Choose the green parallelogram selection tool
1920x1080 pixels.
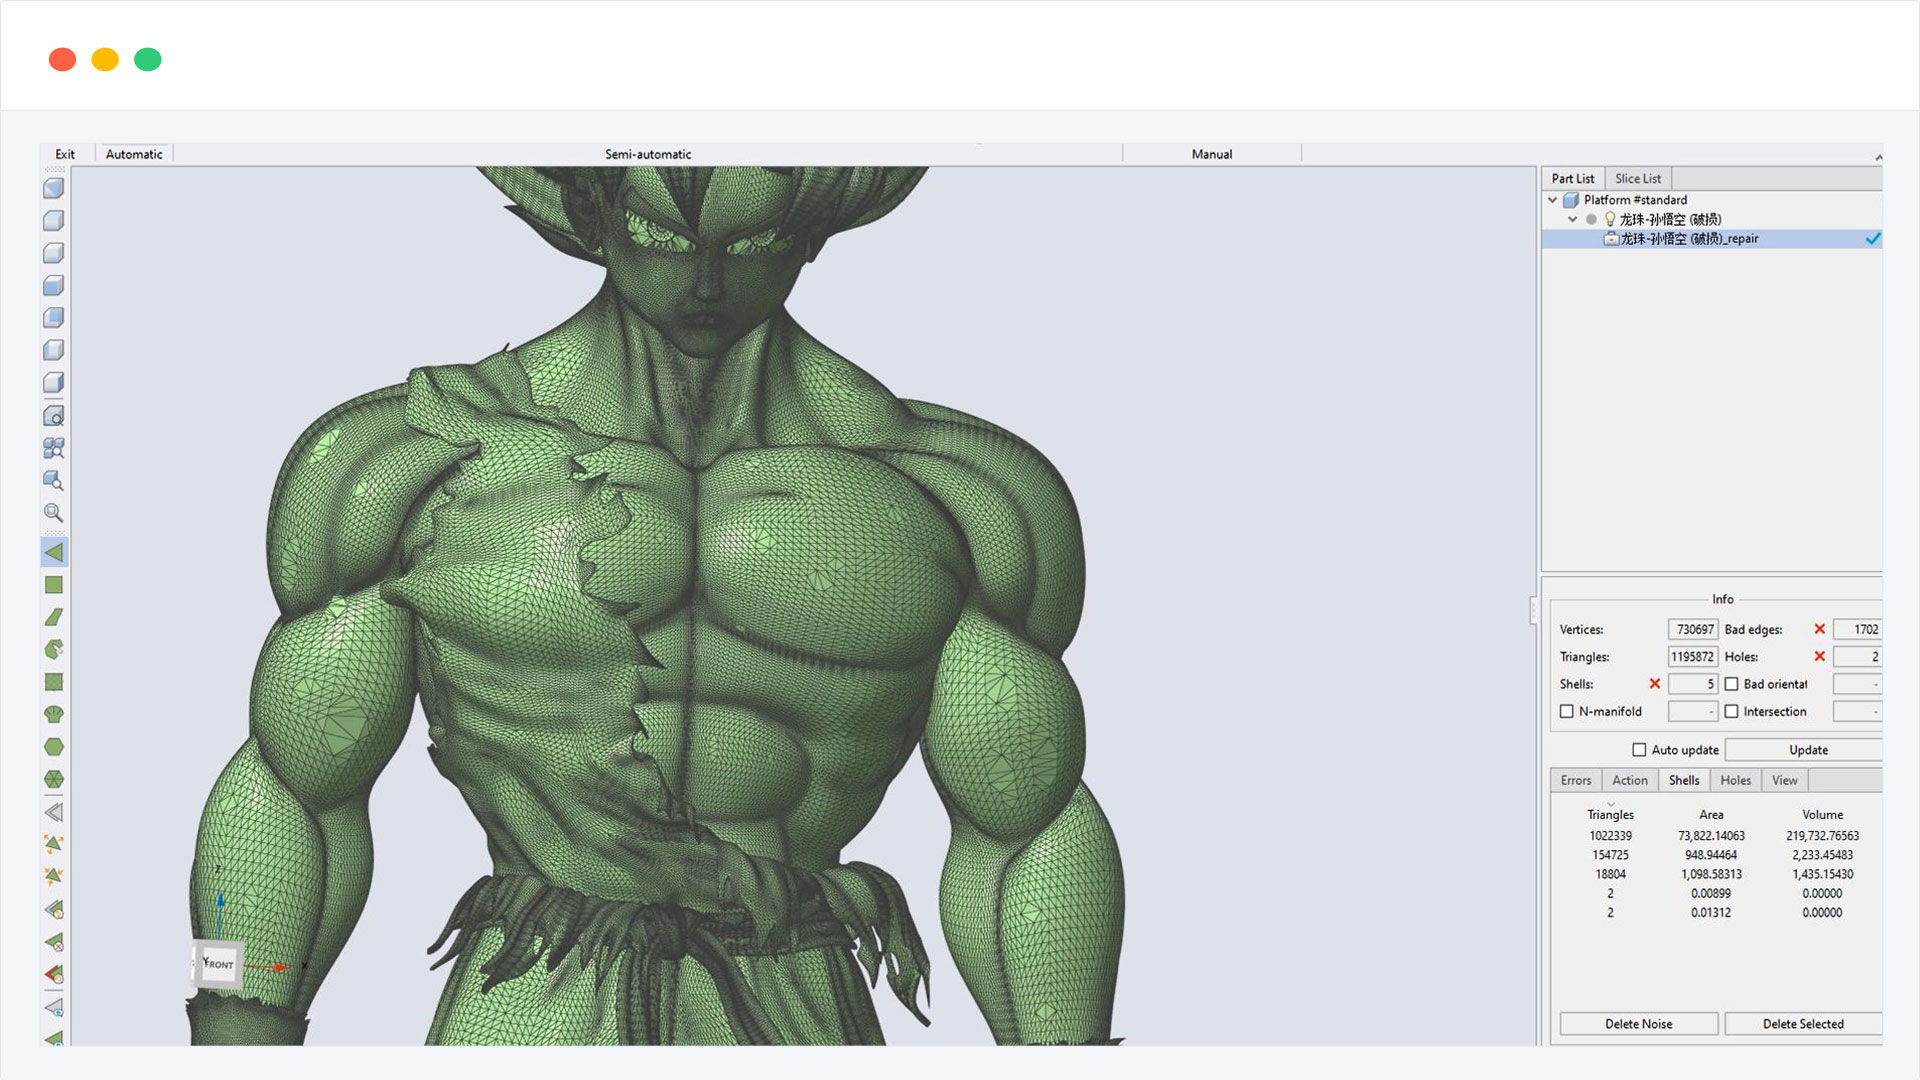pyautogui.click(x=54, y=617)
